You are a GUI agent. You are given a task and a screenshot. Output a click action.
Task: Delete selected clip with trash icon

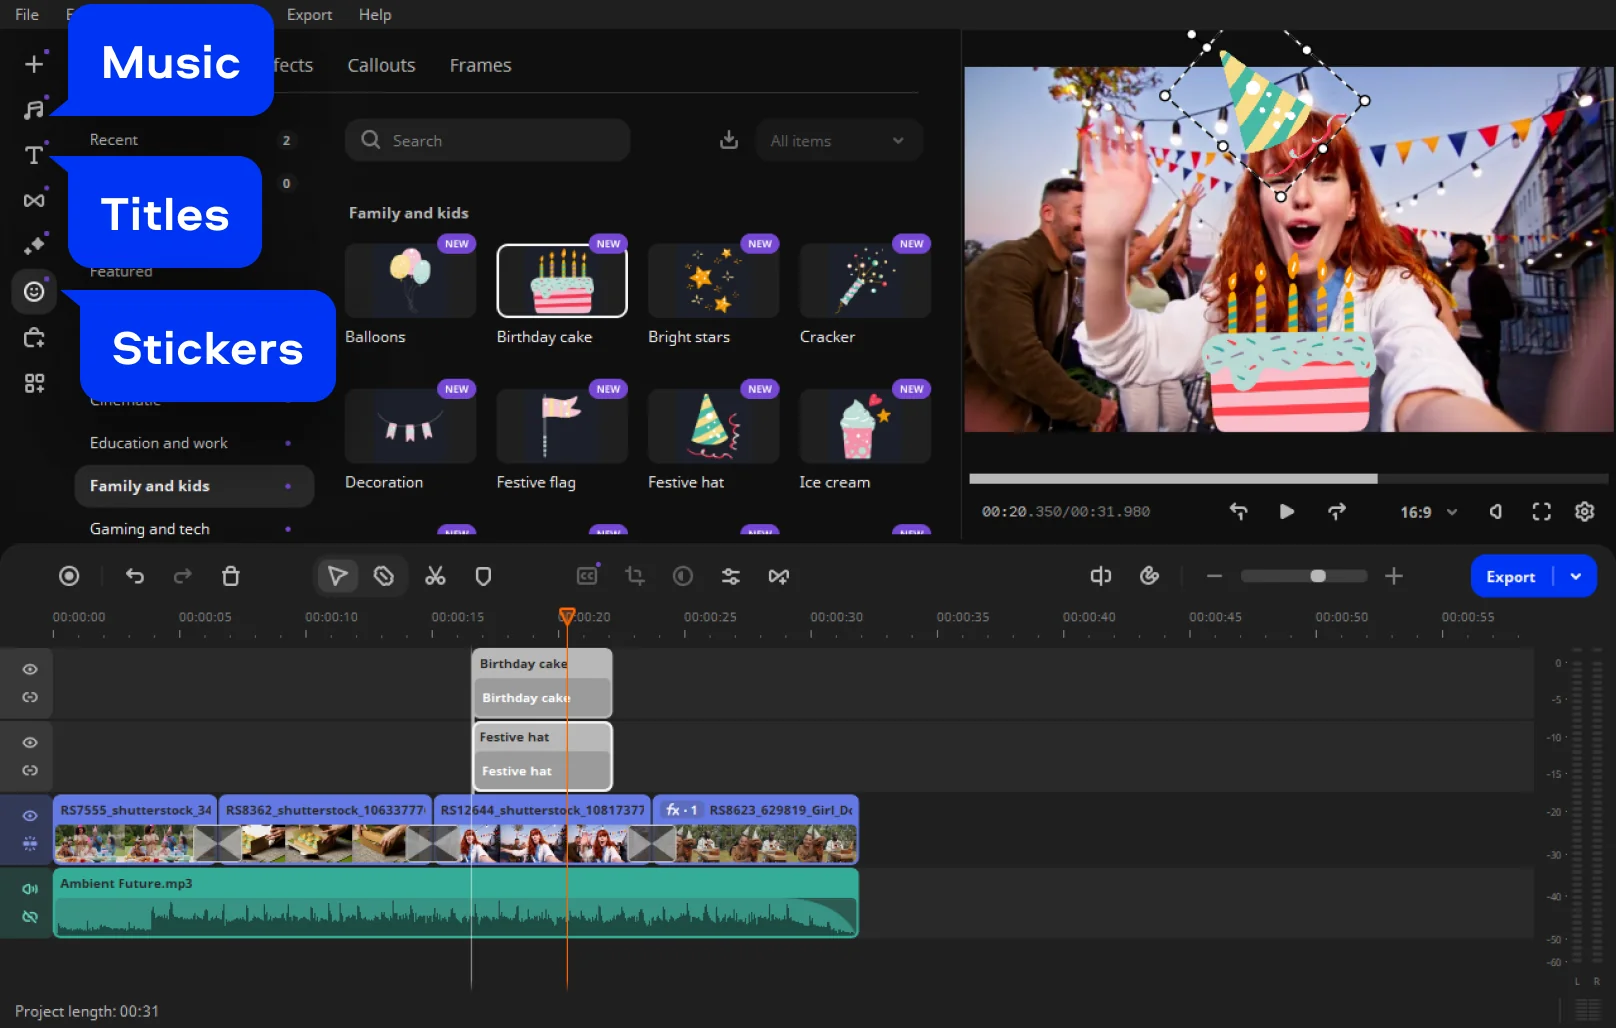(231, 576)
